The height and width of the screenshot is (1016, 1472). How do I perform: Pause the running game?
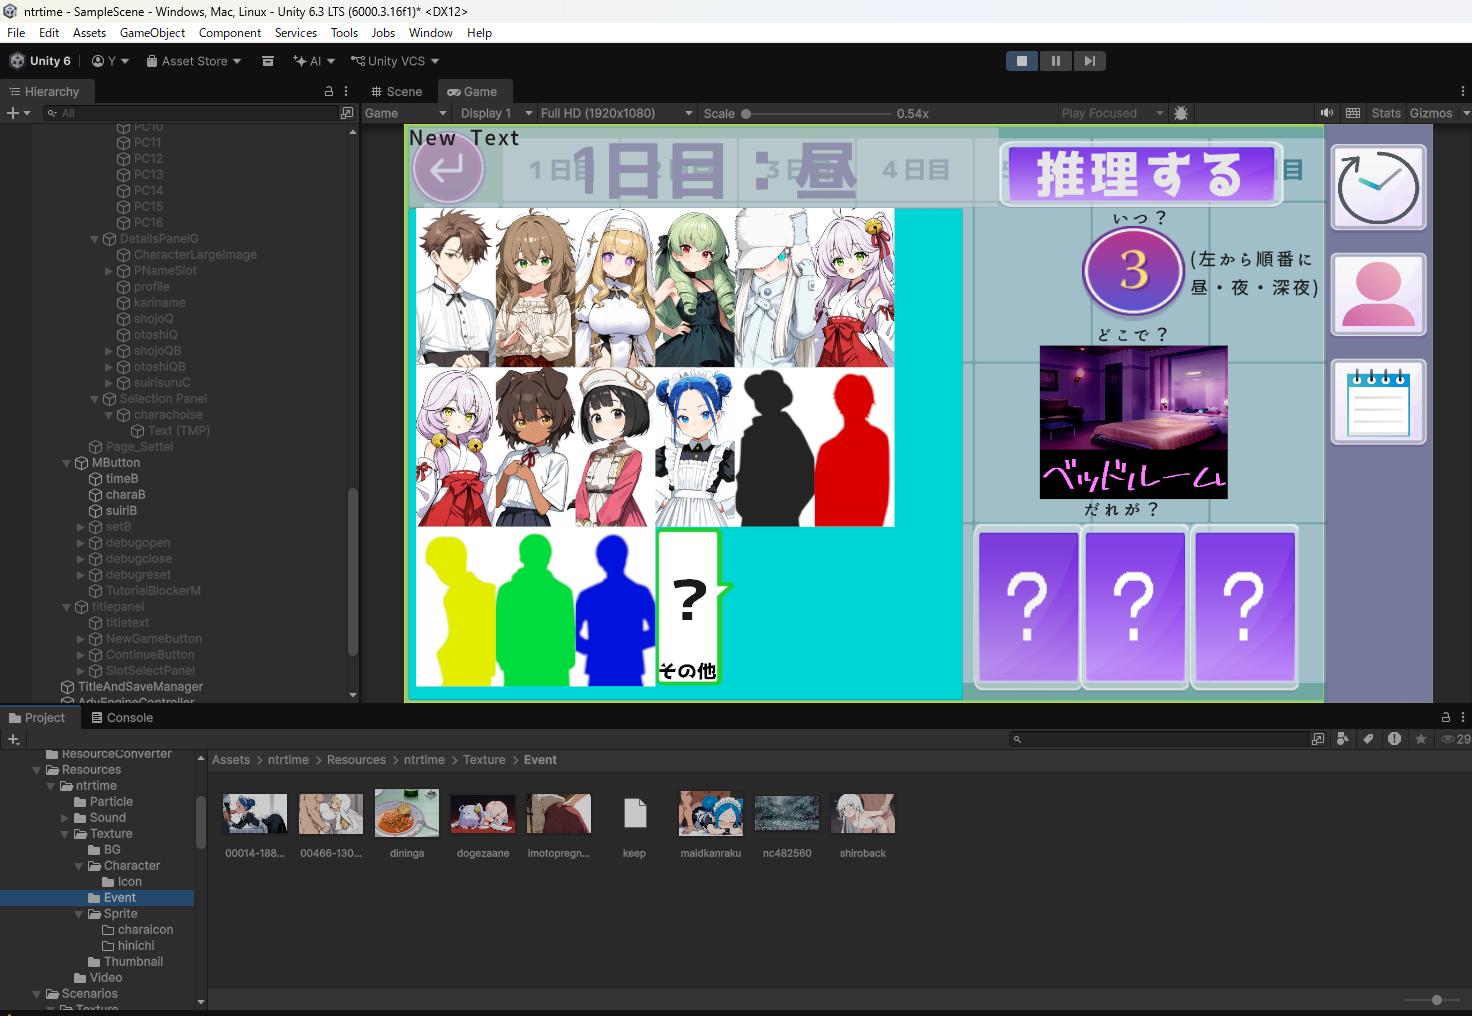1056,61
